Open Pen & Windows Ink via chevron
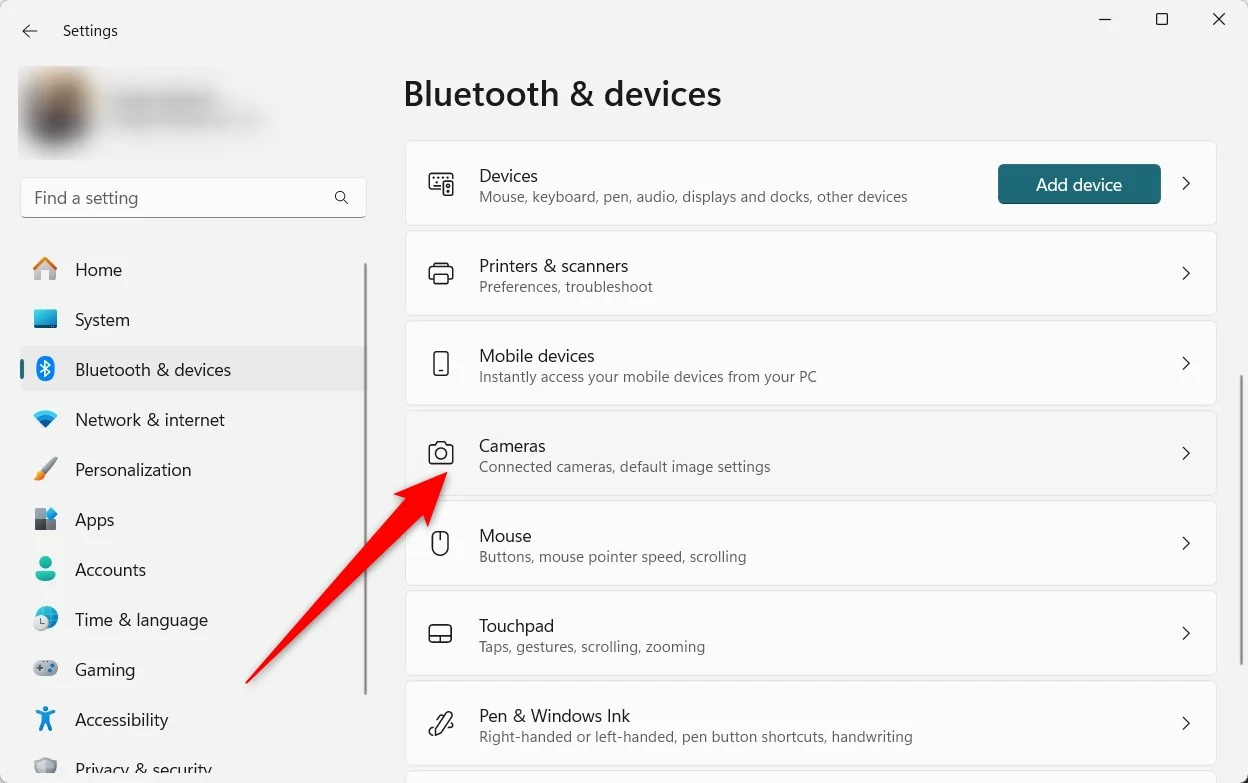The height and width of the screenshot is (783, 1248). pos(1186,724)
